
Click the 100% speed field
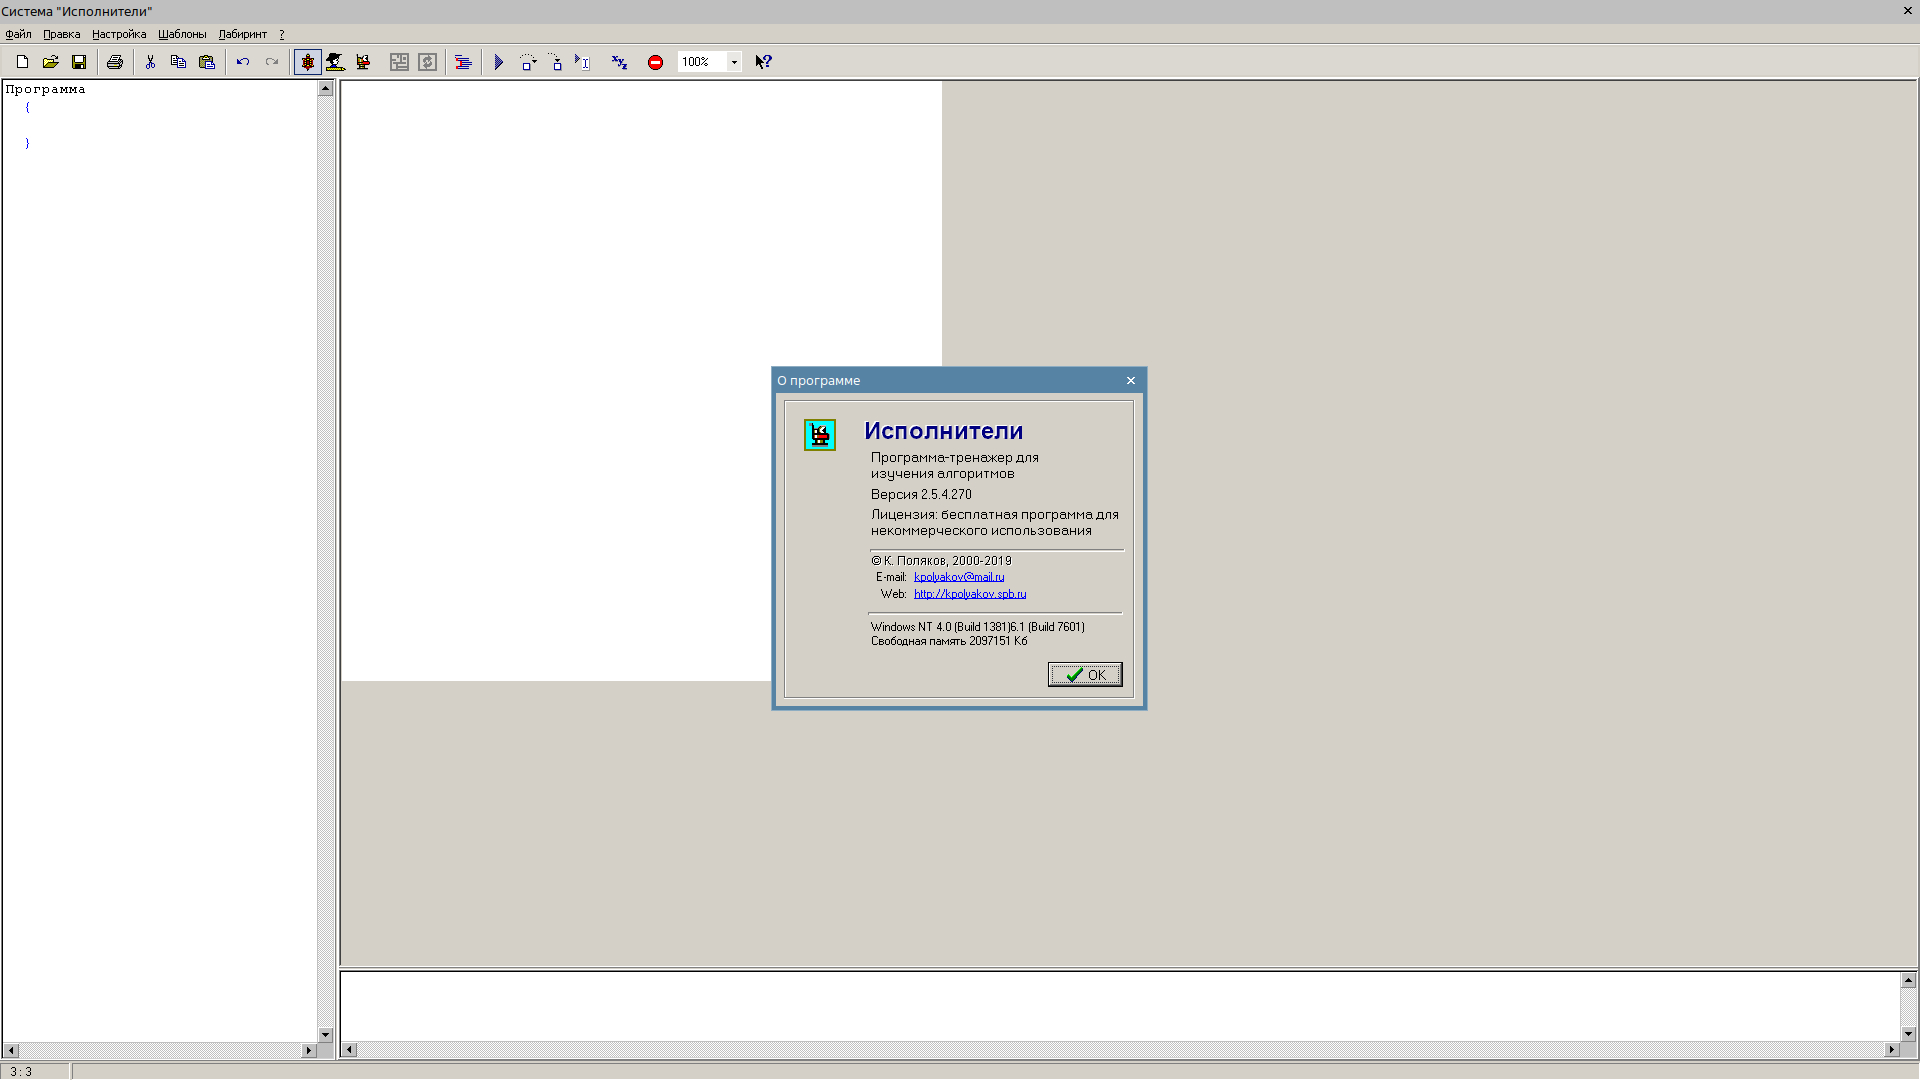point(702,62)
